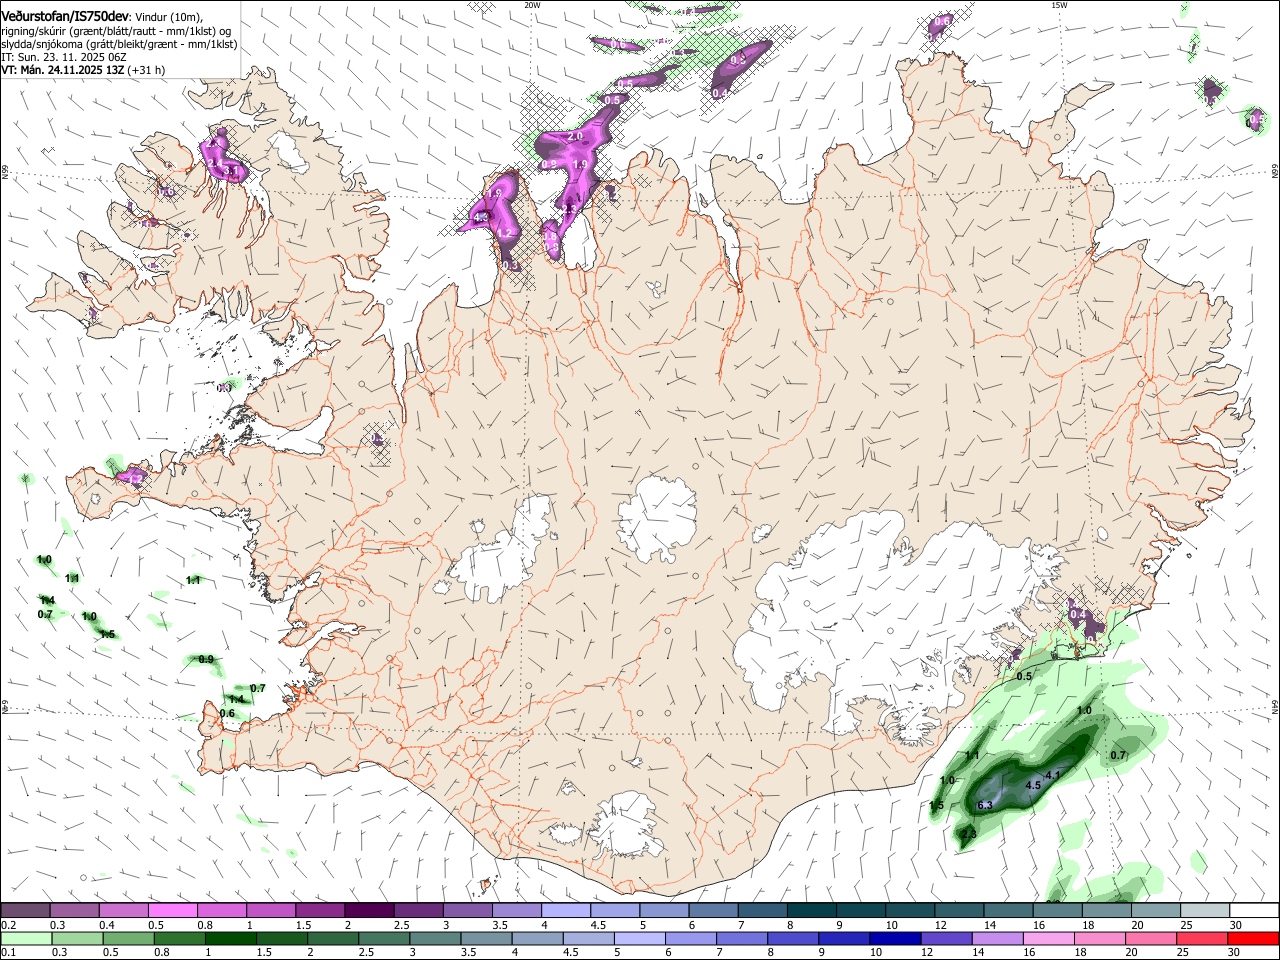
Task: Select top-row swatch between 8 and 9
Action: tap(812, 910)
